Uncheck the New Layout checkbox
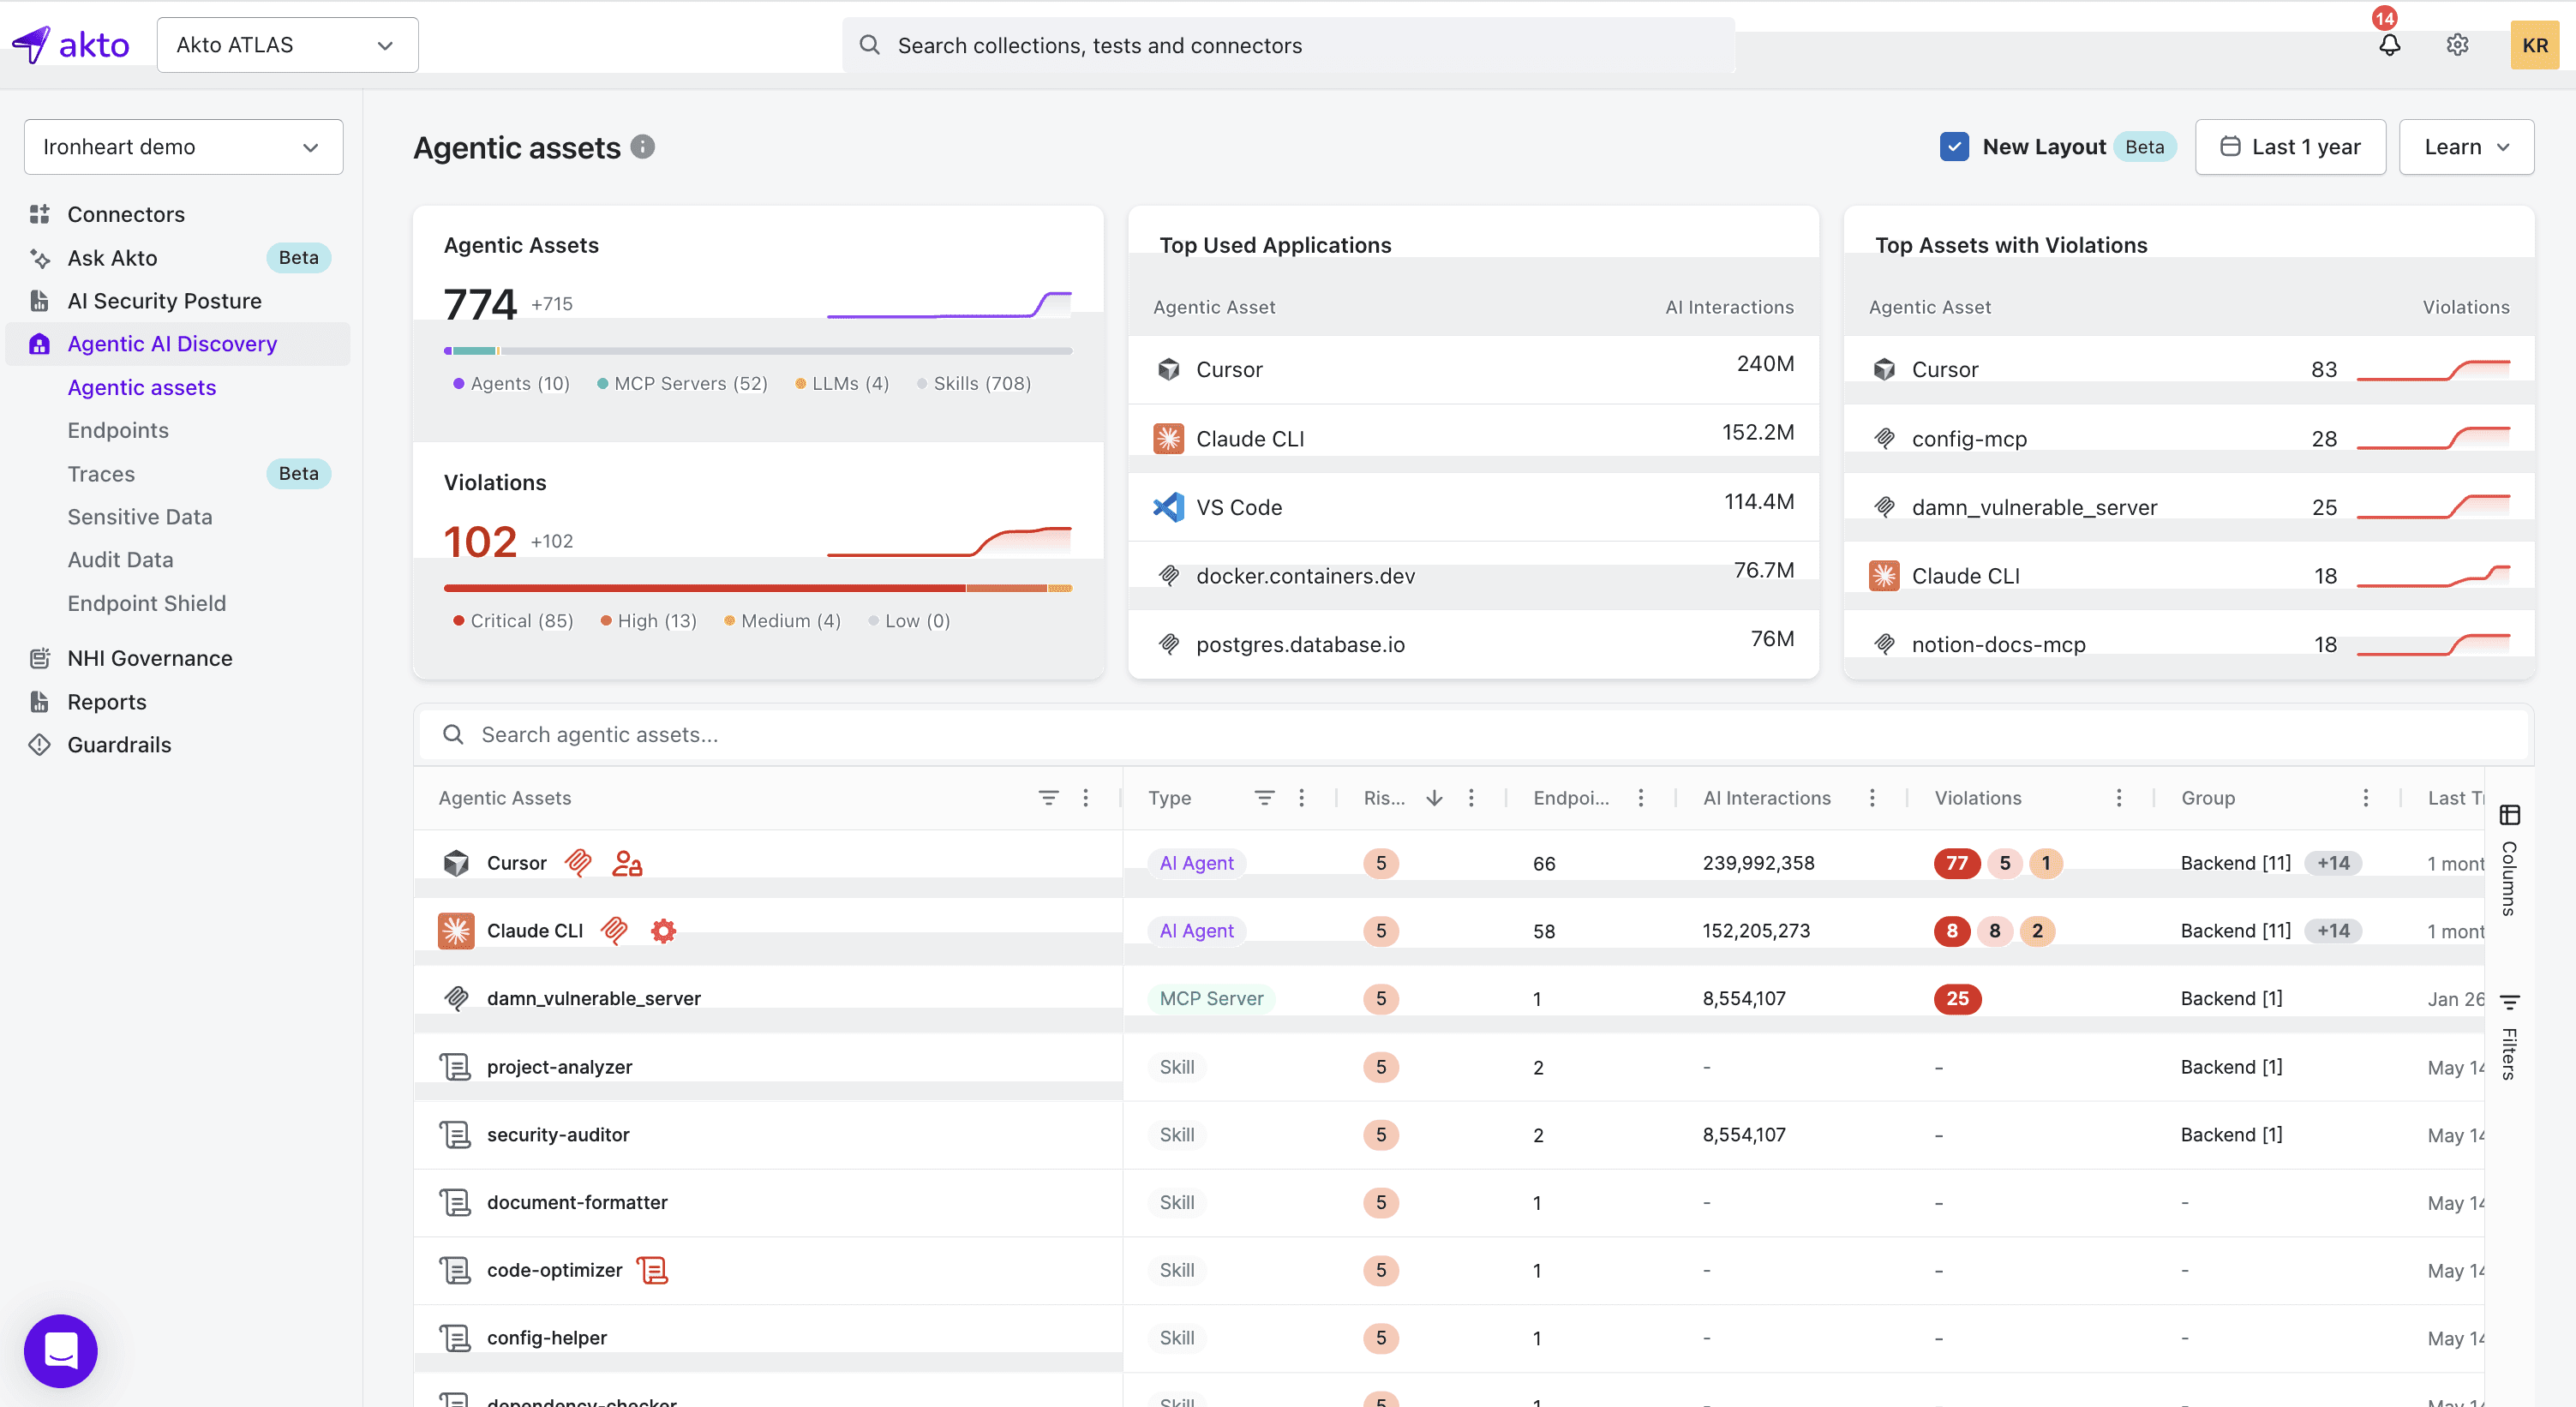Viewport: 2576px width, 1407px height. (1954, 147)
